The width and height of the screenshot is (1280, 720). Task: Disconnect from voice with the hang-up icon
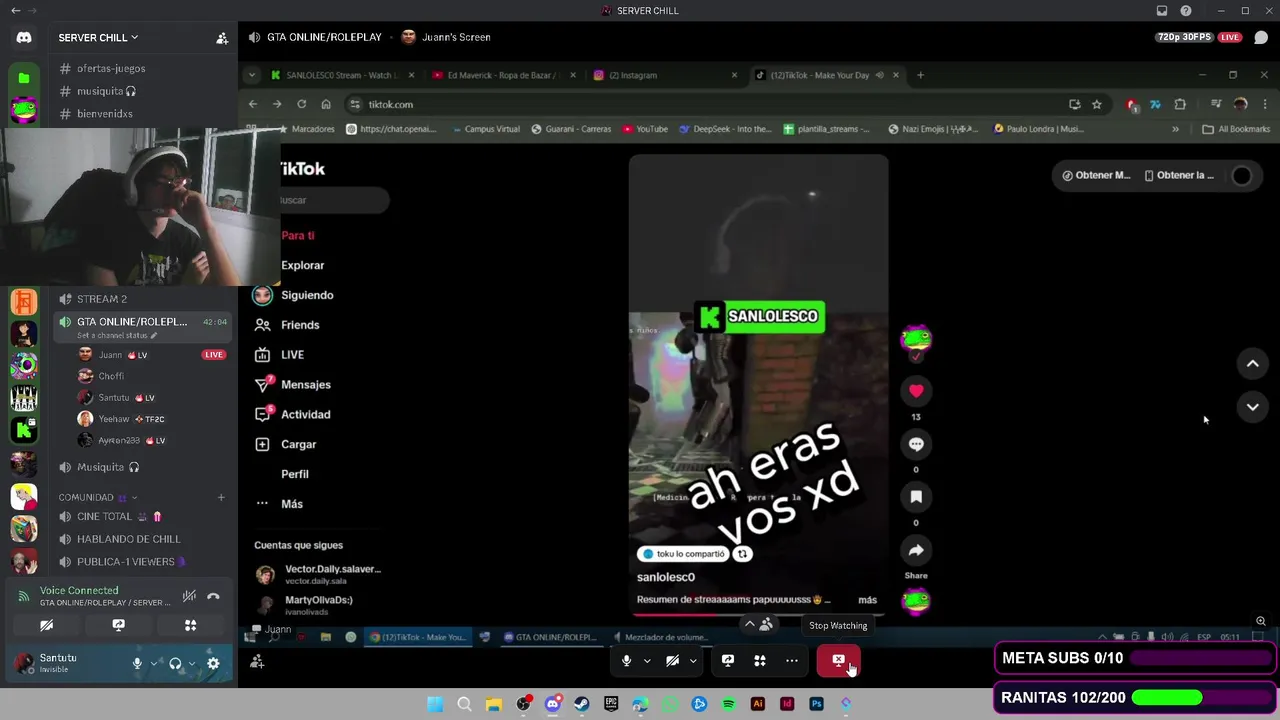[x=213, y=596]
